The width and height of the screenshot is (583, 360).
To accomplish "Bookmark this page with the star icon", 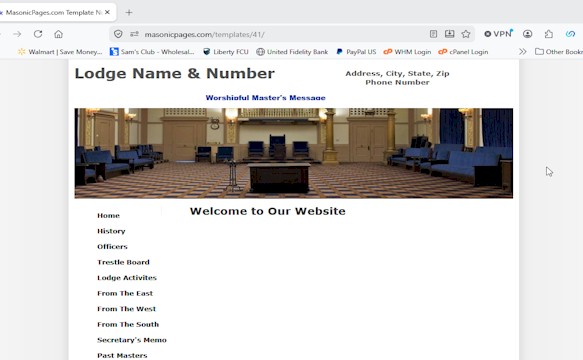I will [x=466, y=34].
